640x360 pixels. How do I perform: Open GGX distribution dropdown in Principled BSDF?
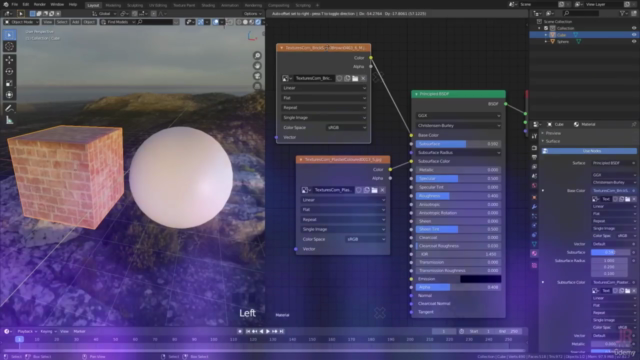tap(458, 116)
